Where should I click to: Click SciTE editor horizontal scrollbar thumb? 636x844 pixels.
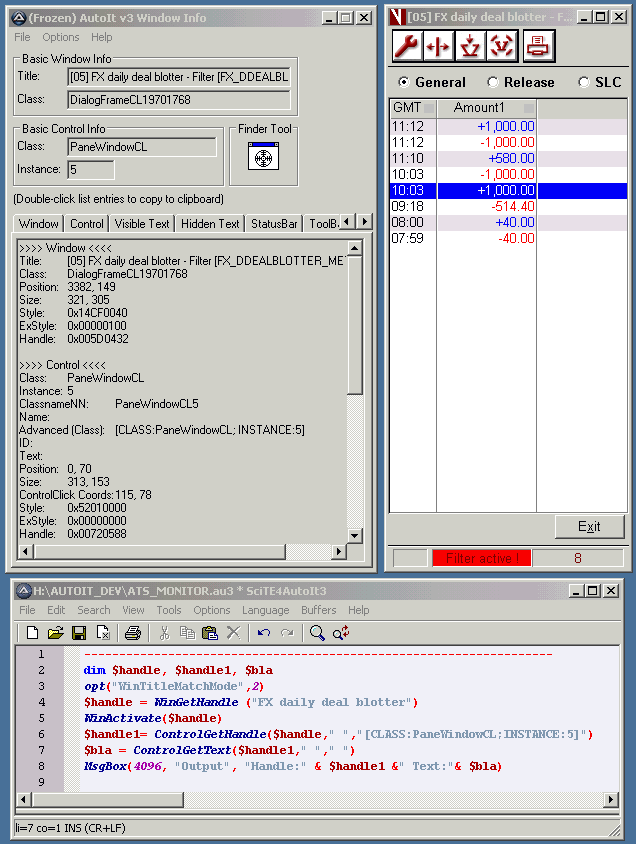[108, 799]
